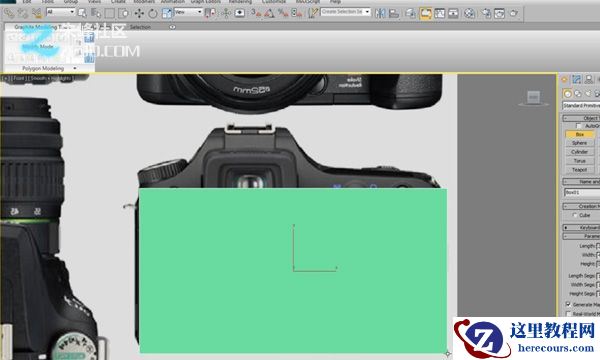Open the Graph Editors menu
This screenshot has height=360, width=600.
[x=205, y=2]
